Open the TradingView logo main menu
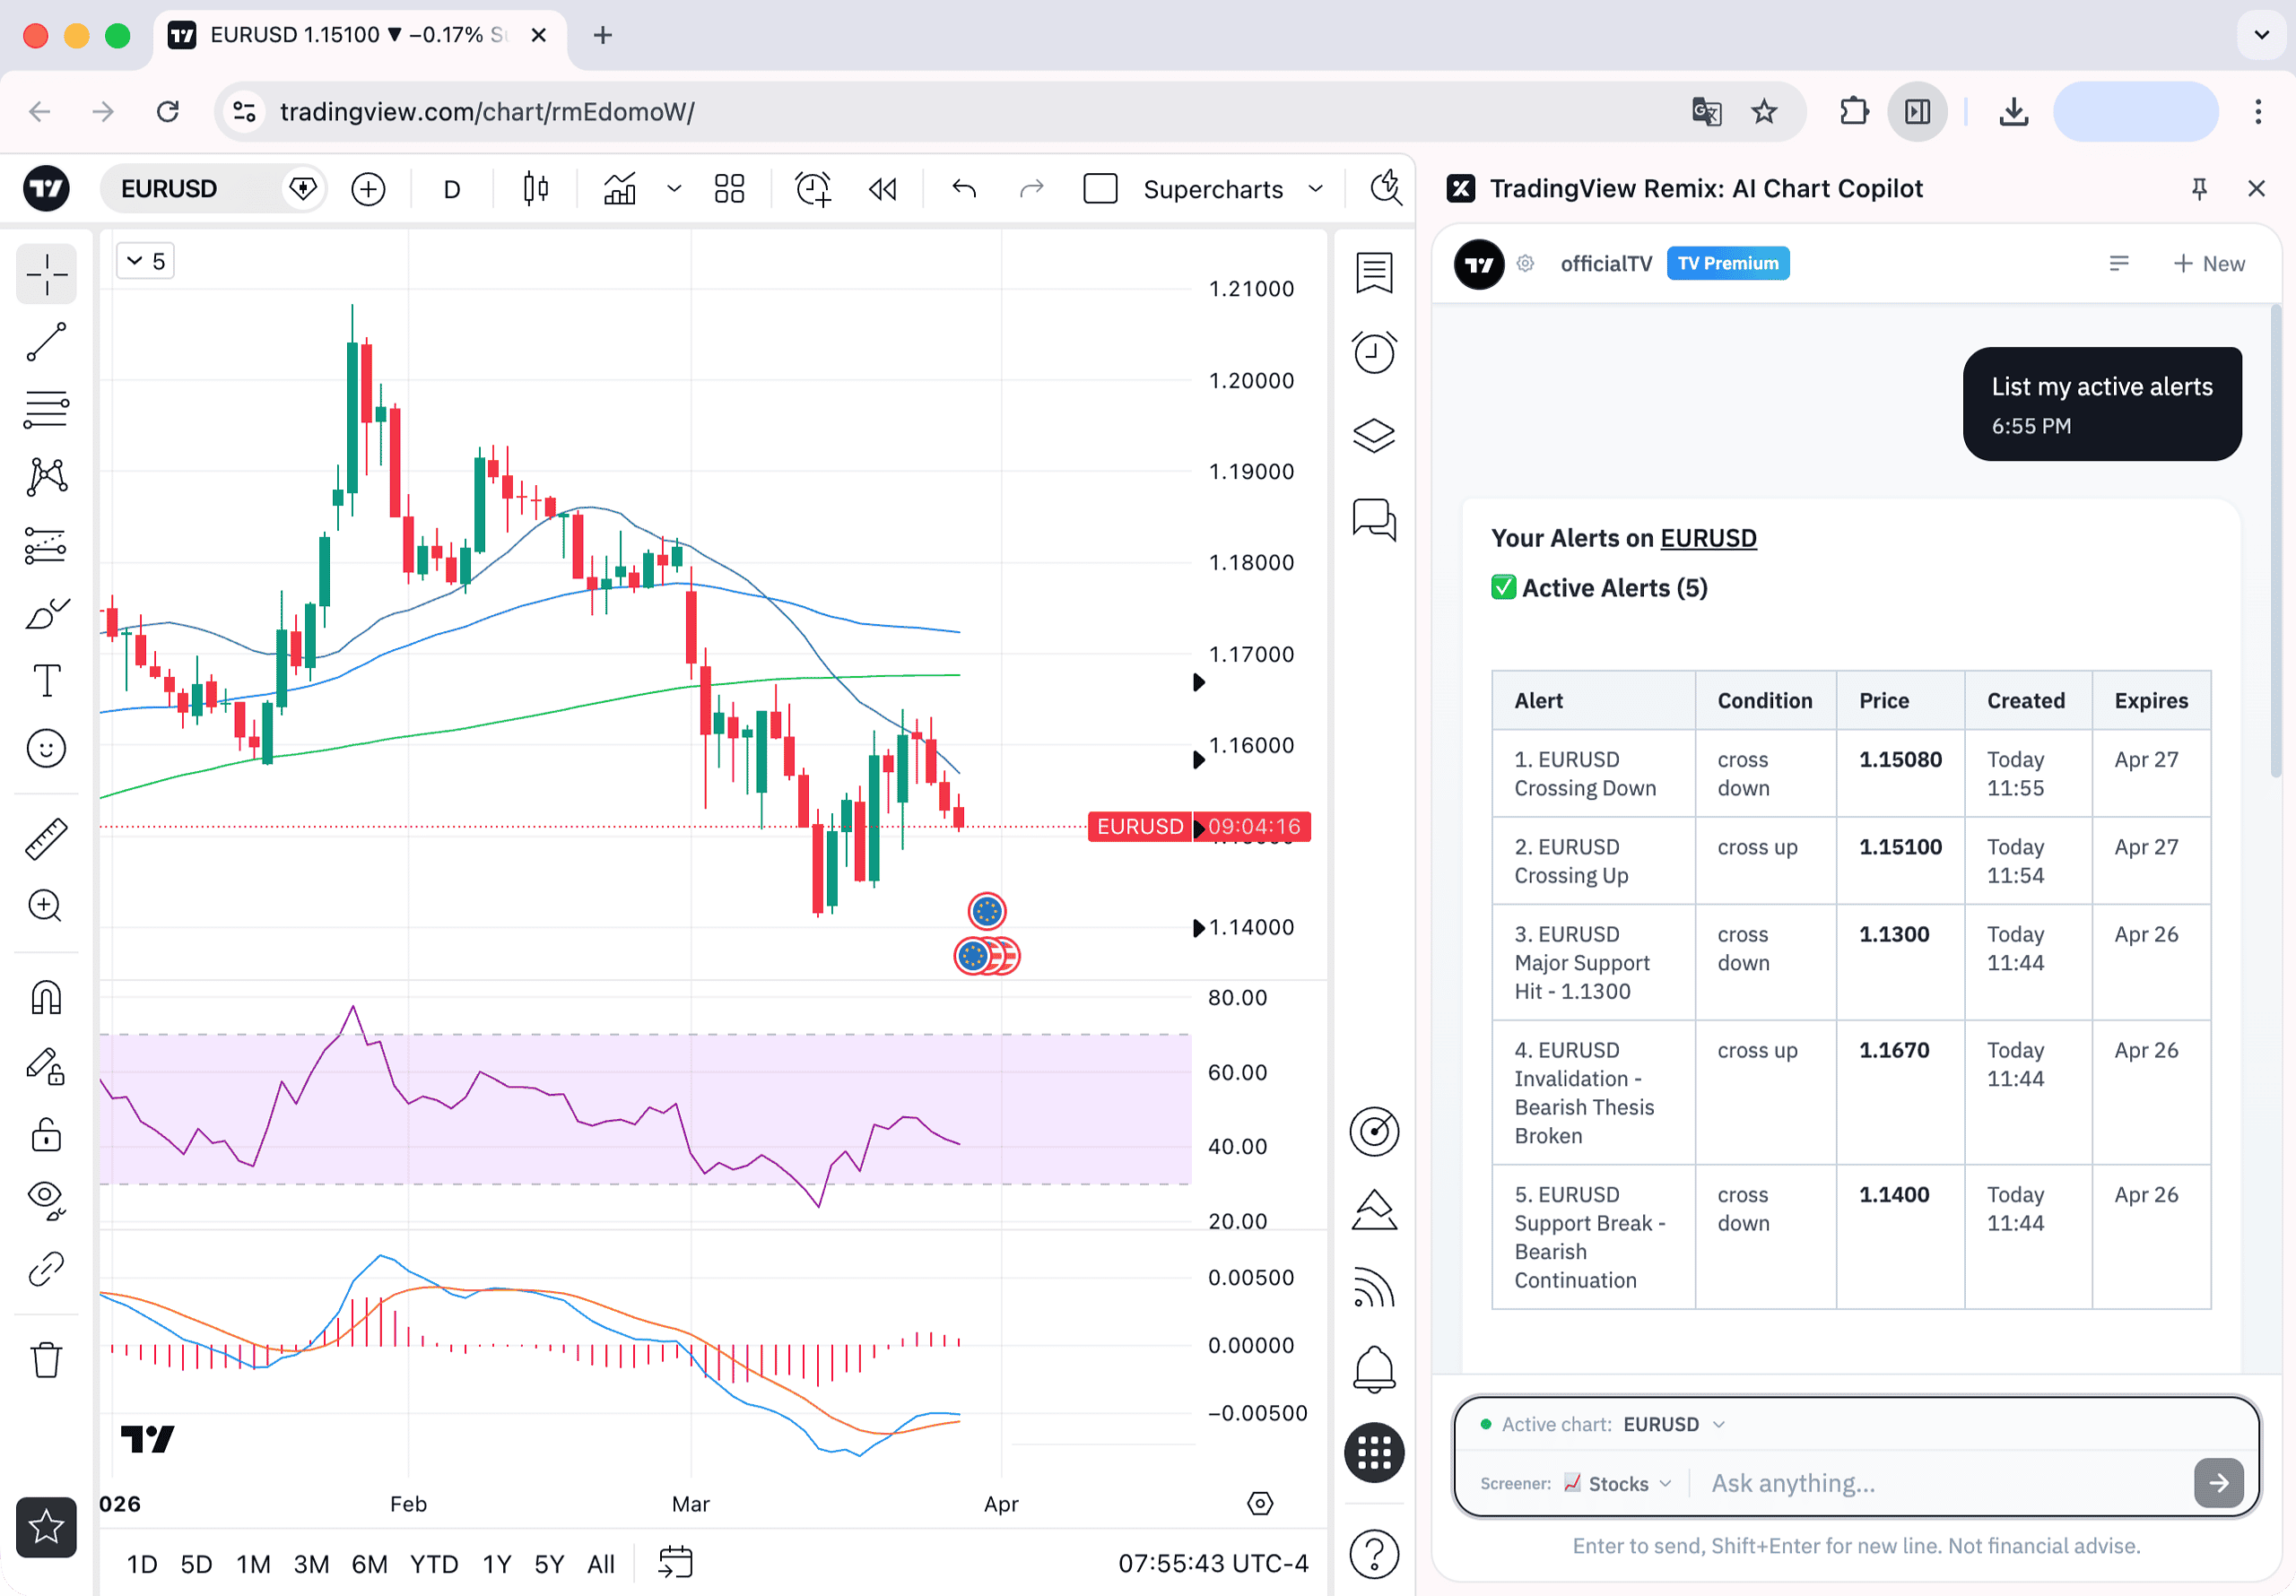This screenshot has height=1596, width=2296. click(x=46, y=189)
